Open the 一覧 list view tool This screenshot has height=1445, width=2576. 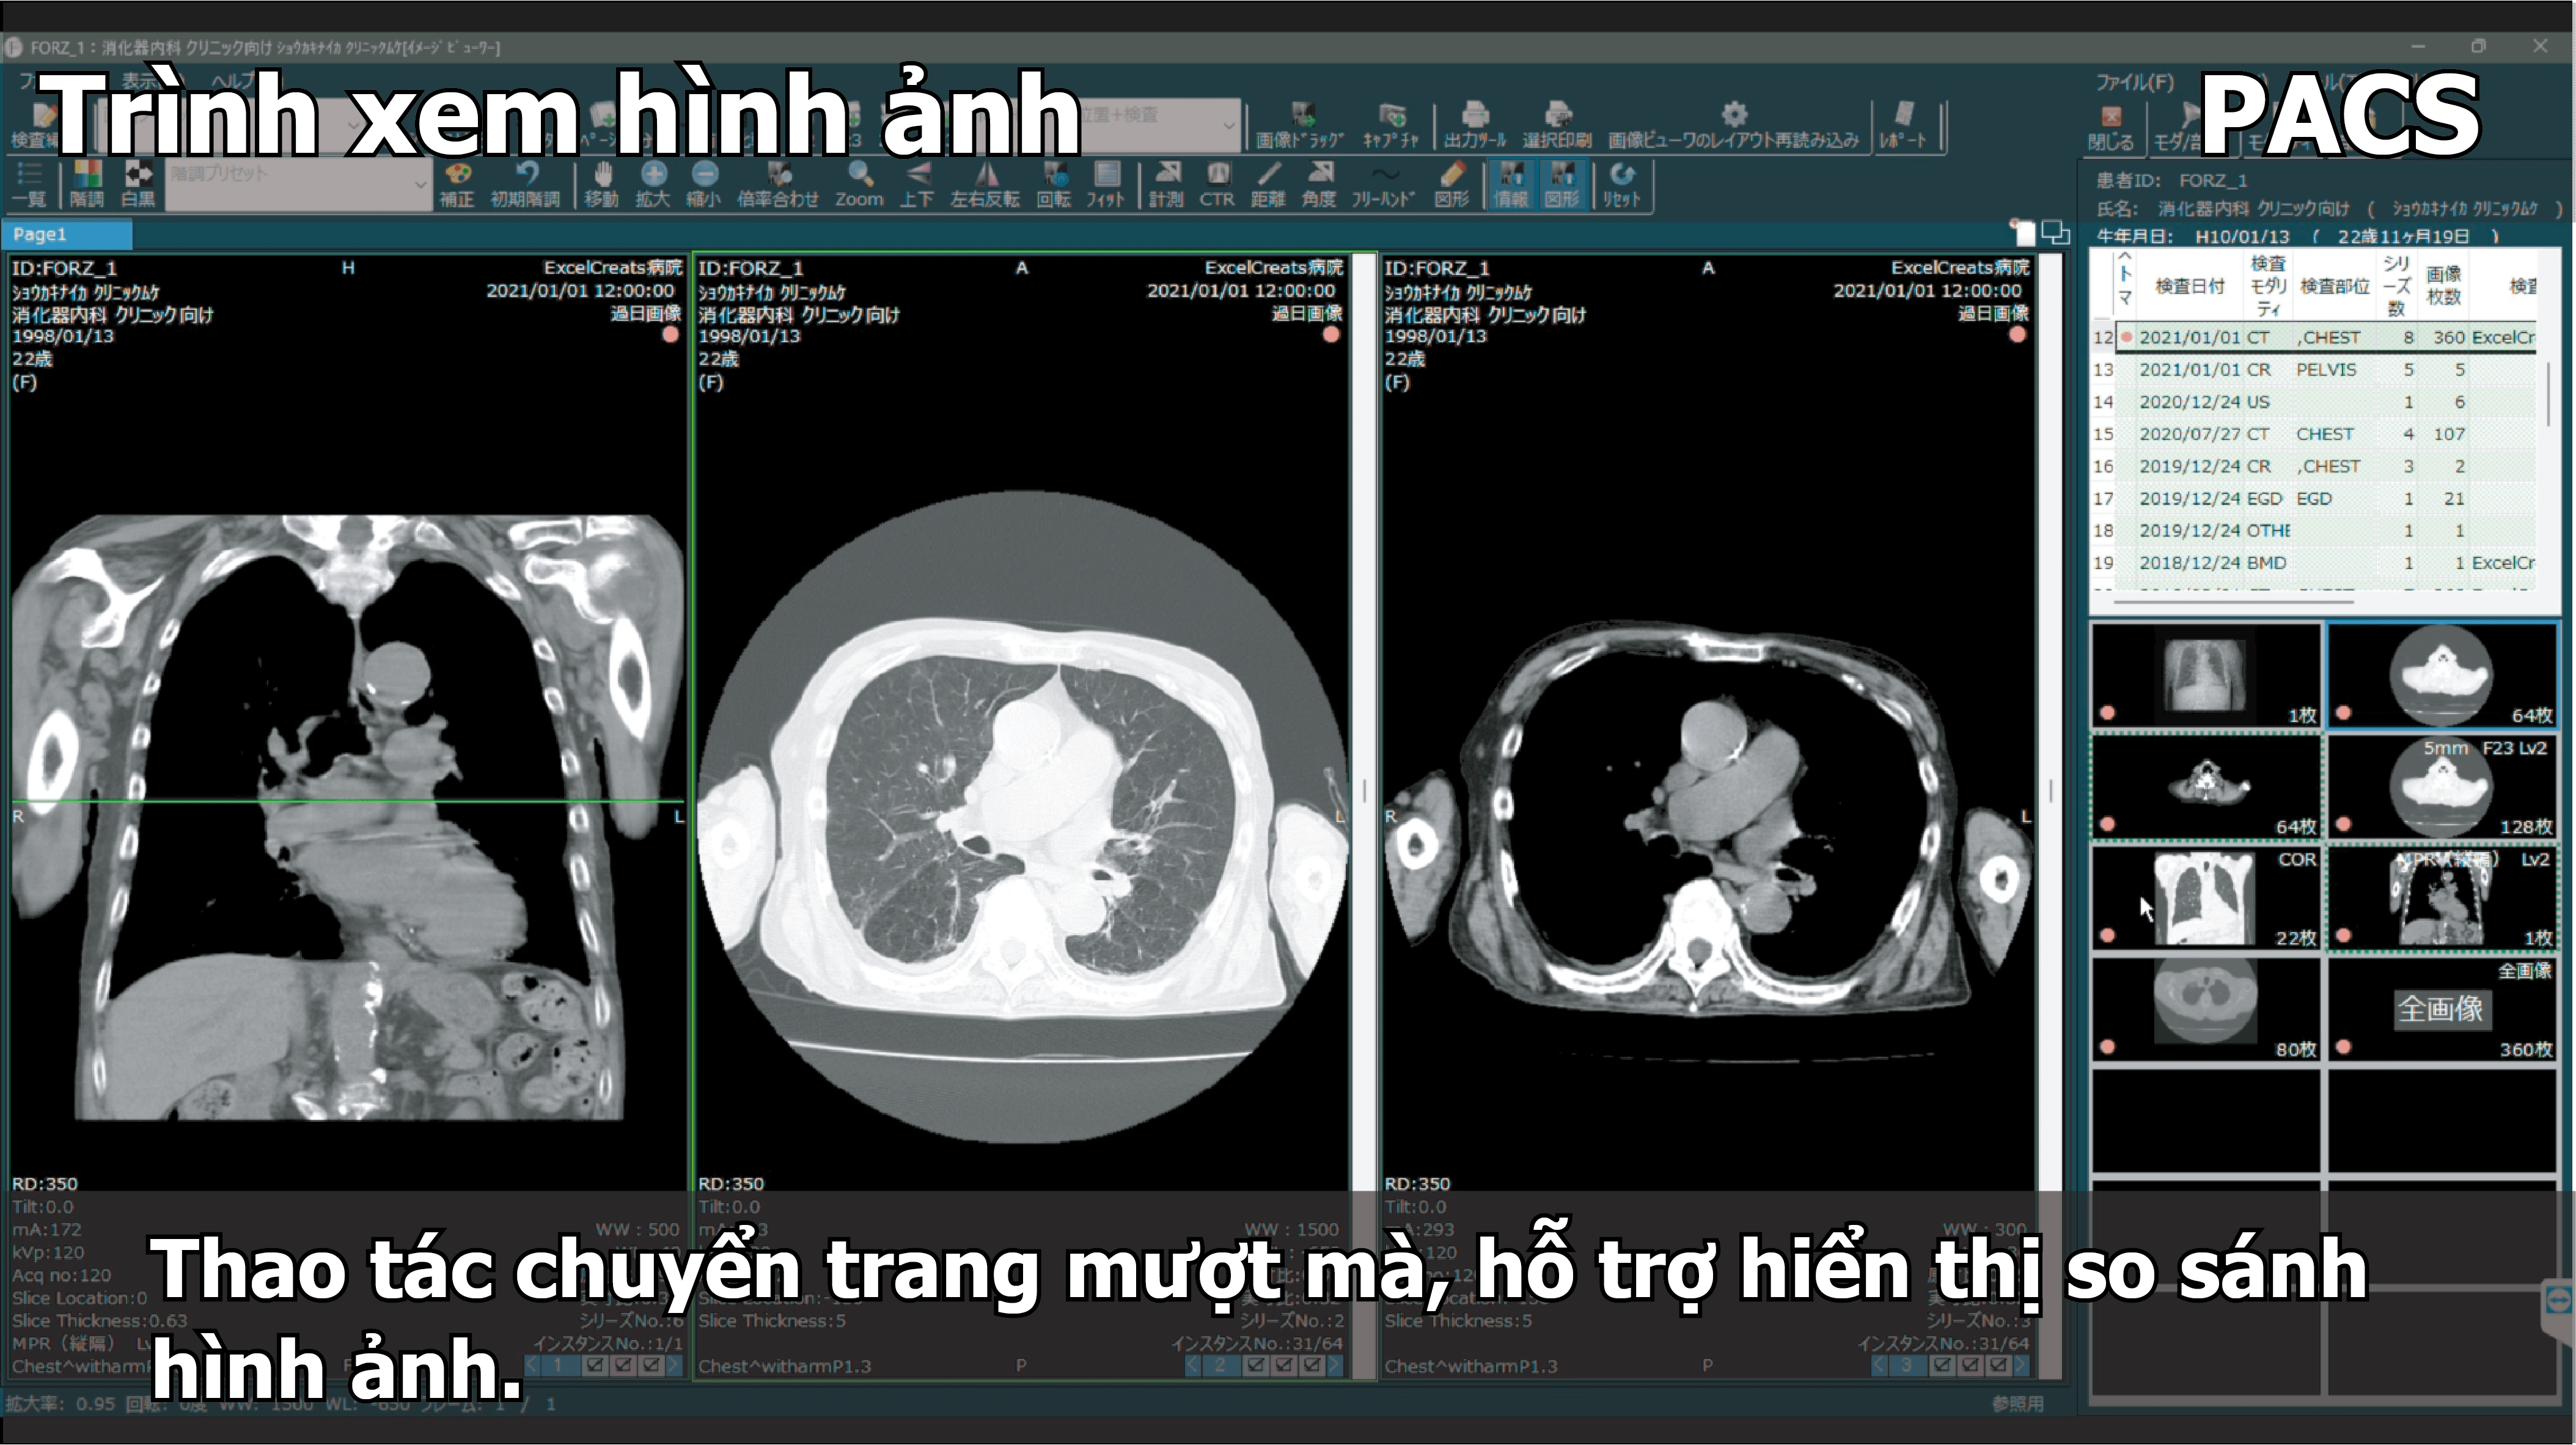pyautogui.click(x=29, y=184)
